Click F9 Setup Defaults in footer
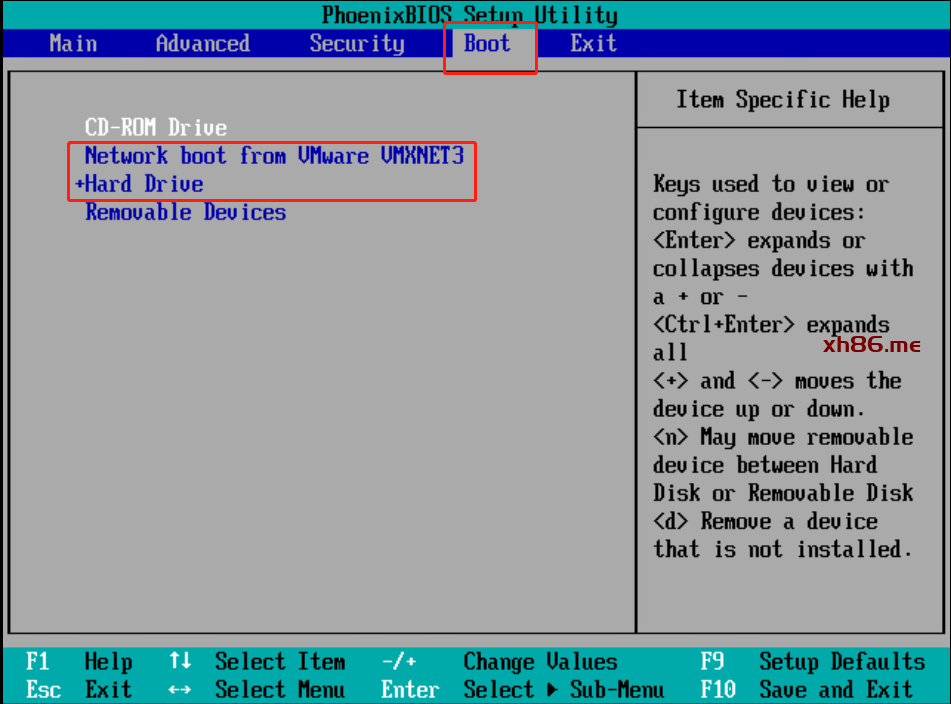This screenshot has height=704, width=951. point(812,662)
